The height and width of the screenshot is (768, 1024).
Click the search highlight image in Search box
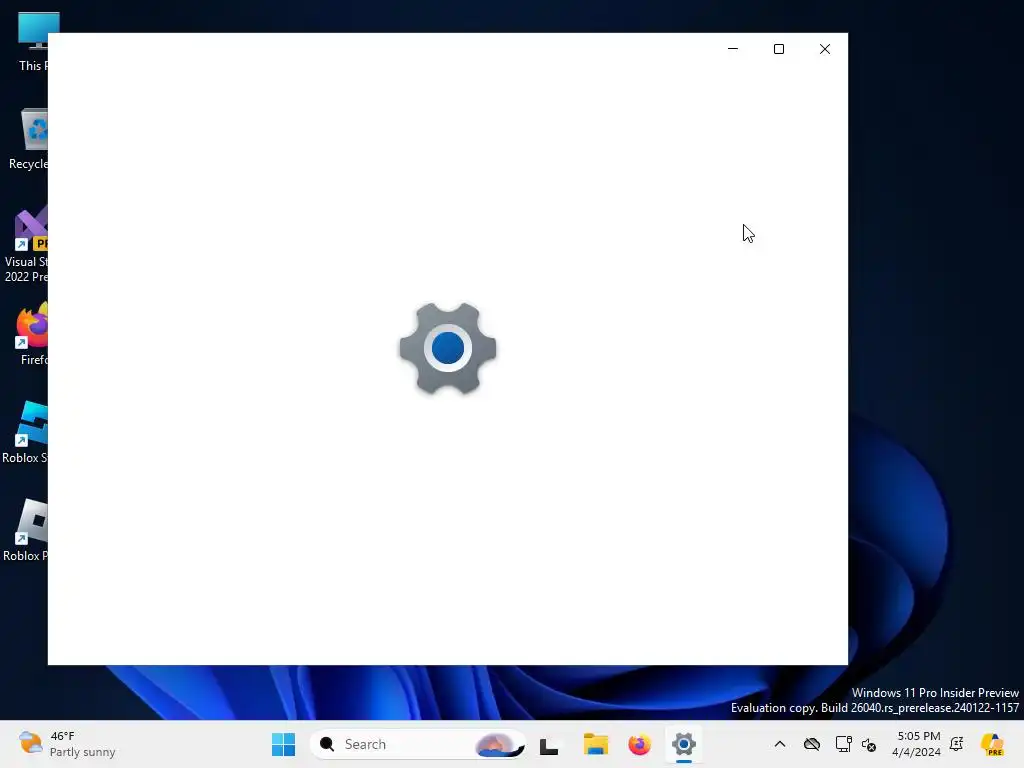click(500, 744)
